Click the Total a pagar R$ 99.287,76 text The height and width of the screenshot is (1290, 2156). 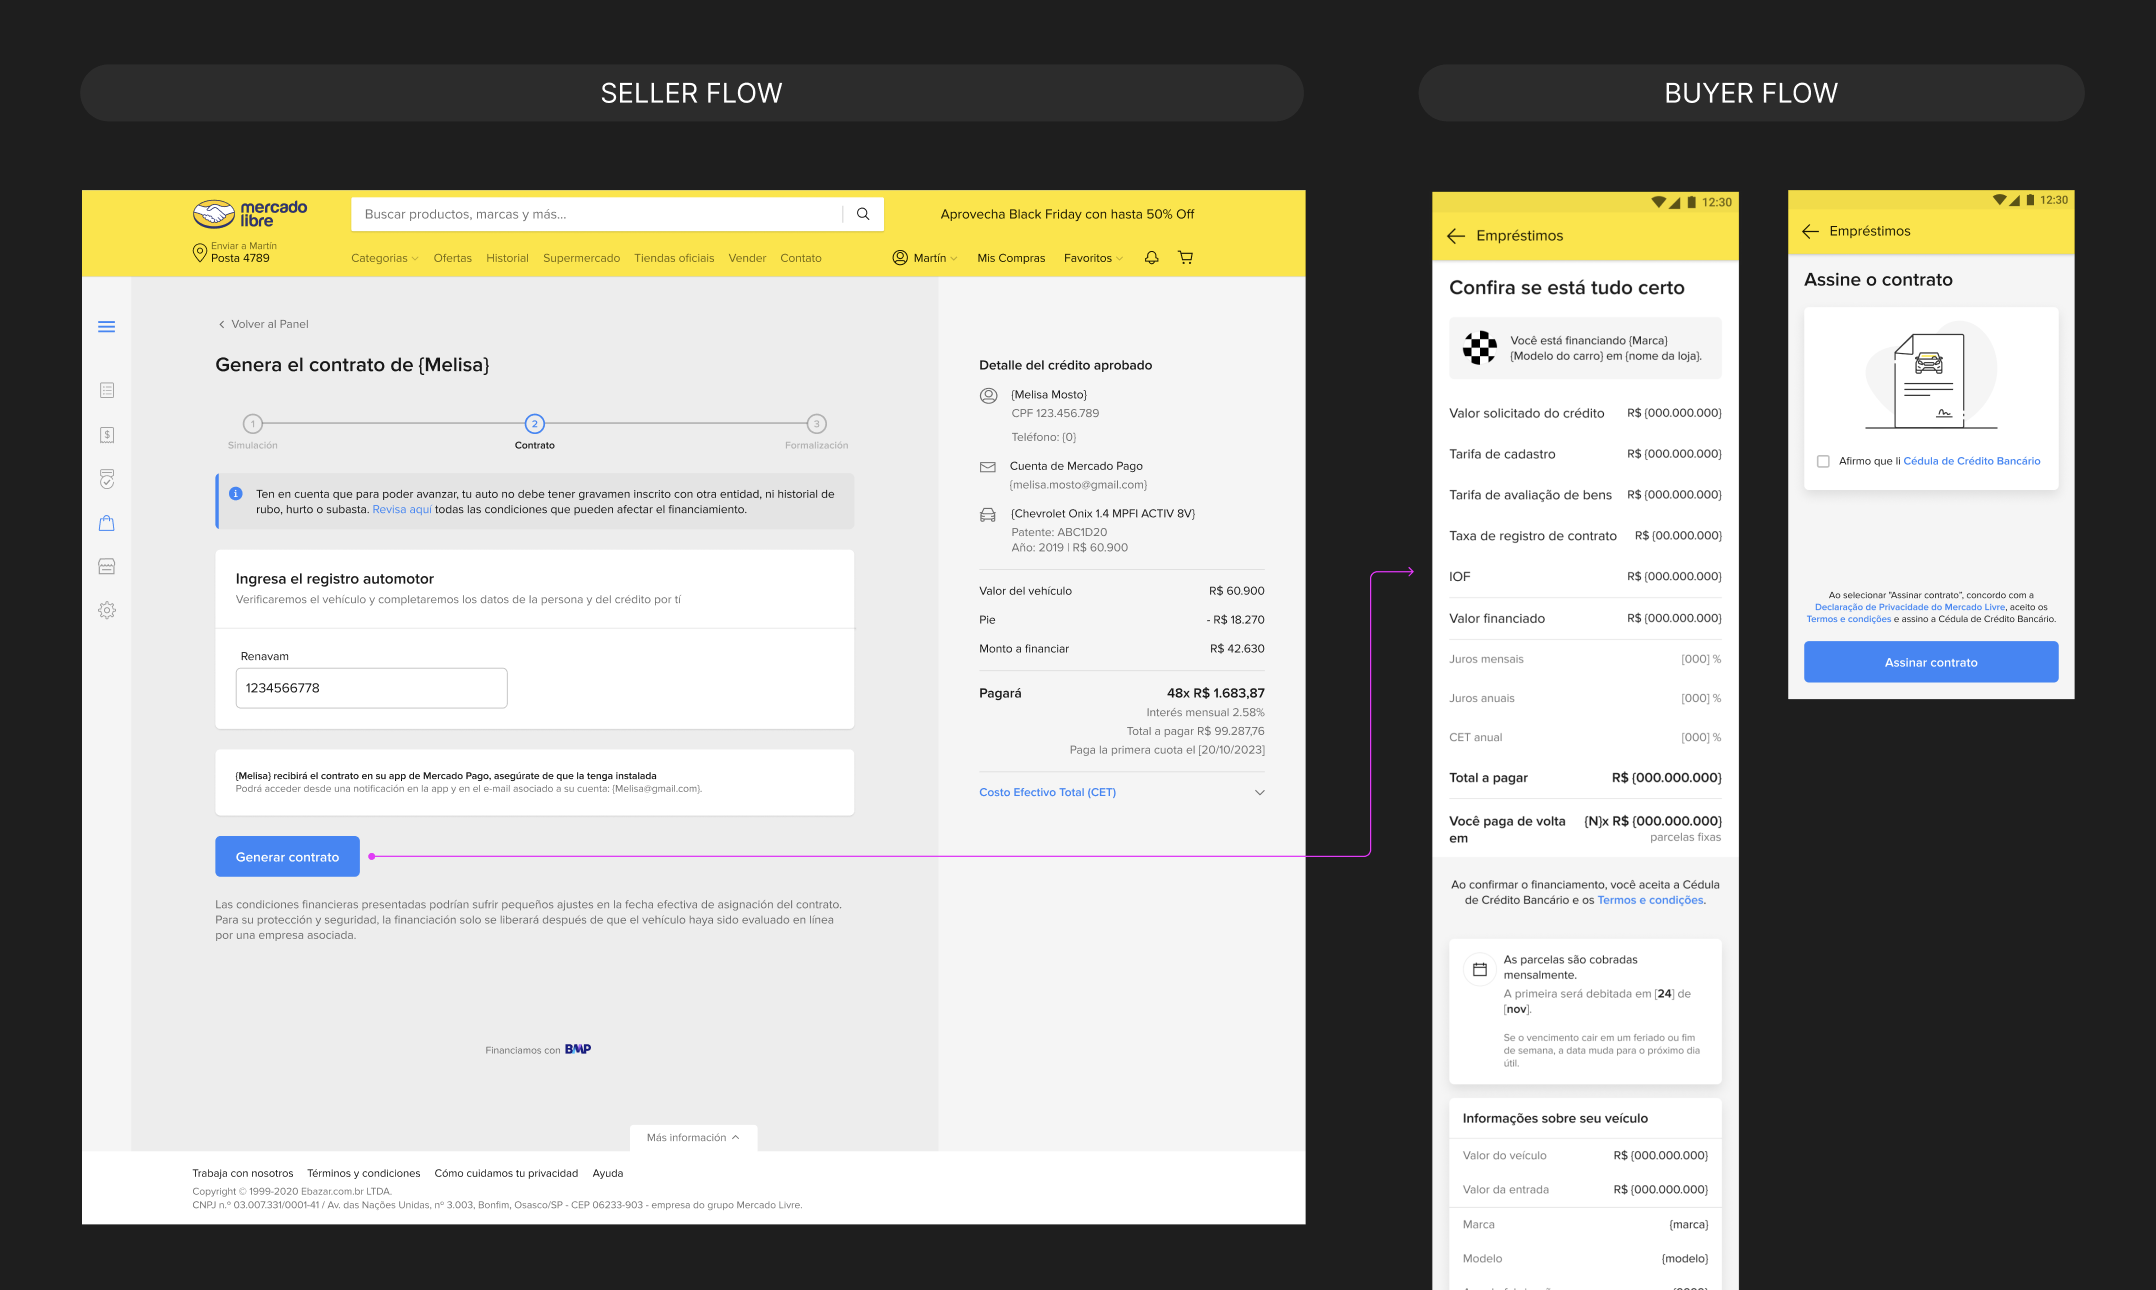point(1195,731)
